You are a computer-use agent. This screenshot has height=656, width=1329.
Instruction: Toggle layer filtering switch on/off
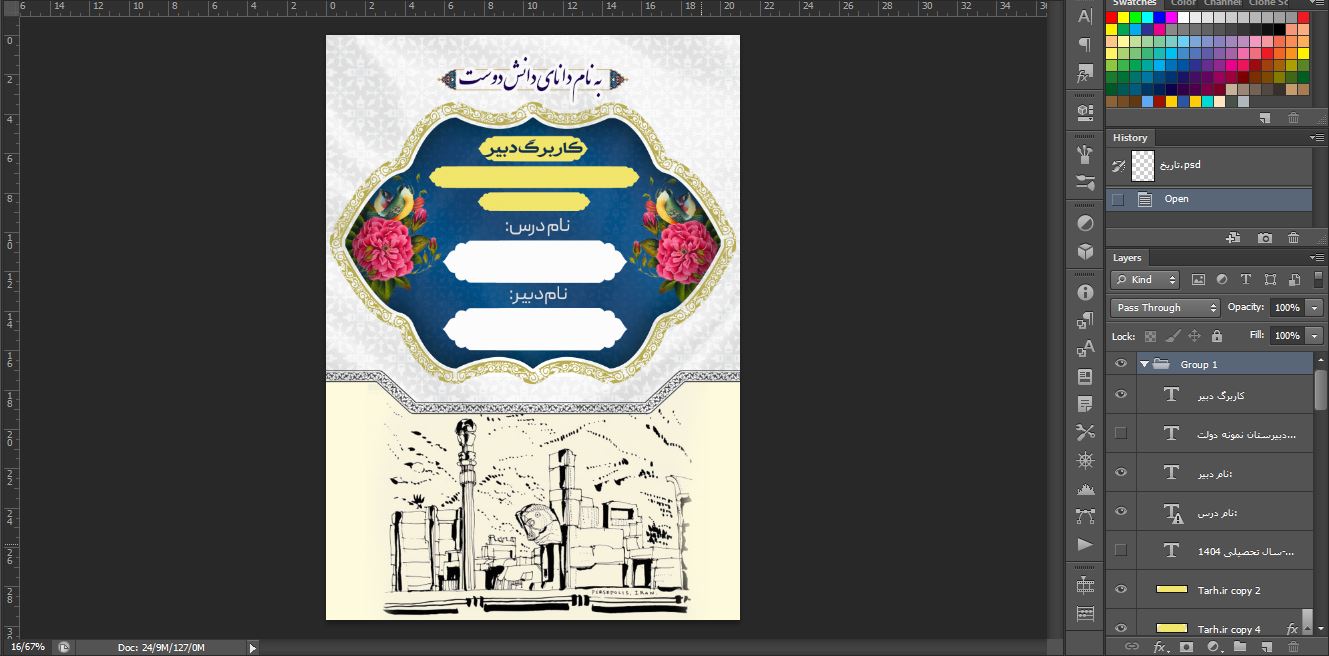(x=1318, y=280)
